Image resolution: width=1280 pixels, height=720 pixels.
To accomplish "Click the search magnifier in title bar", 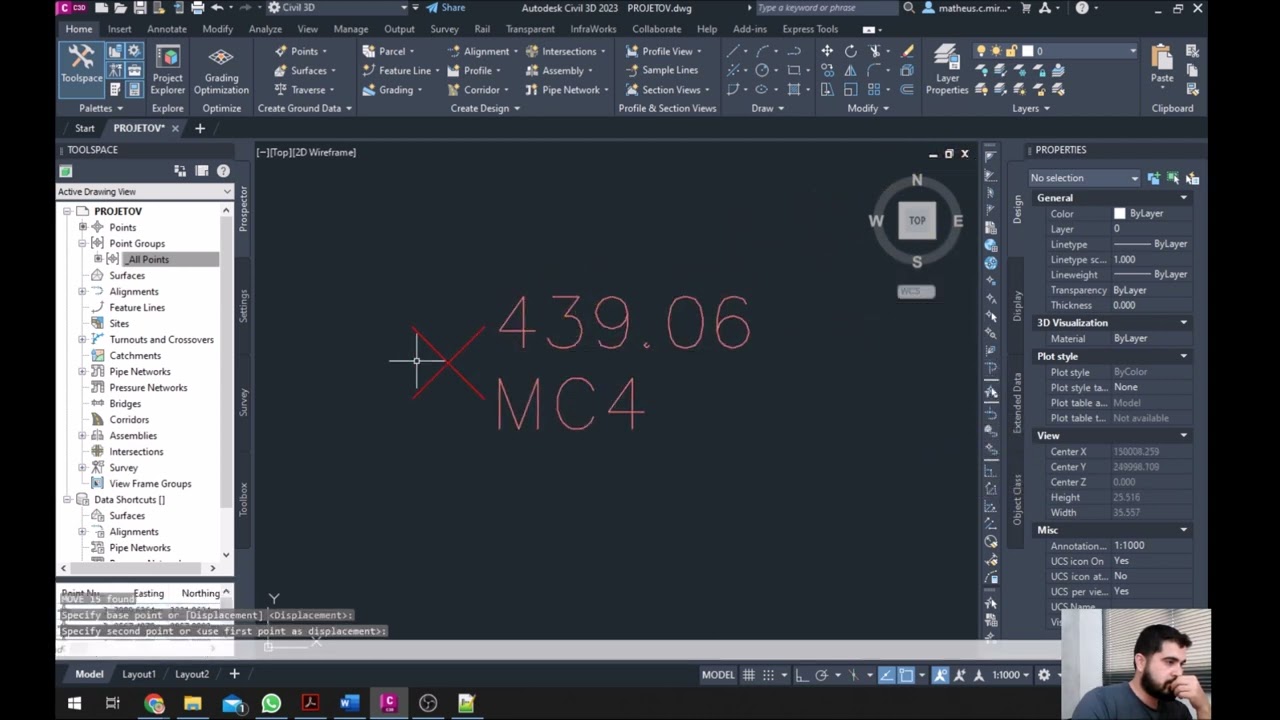I will (x=908, y=8).
